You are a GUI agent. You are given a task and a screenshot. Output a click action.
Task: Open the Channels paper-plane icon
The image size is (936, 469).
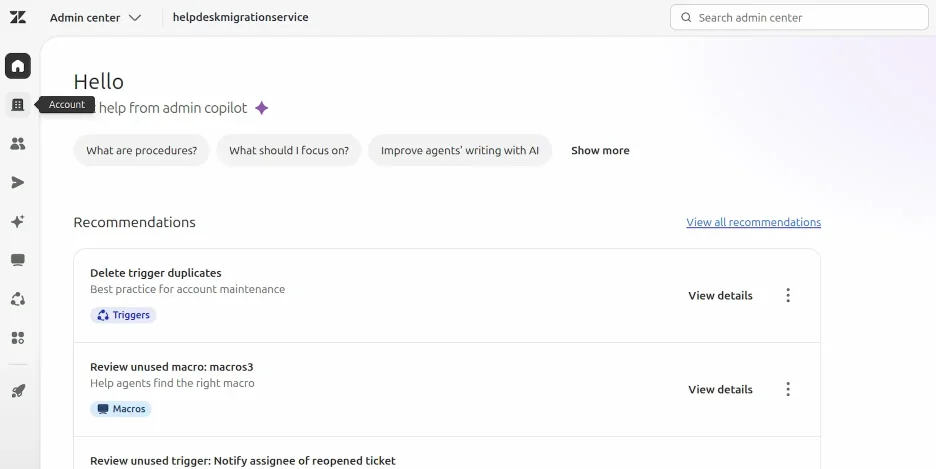pos(18,183)
